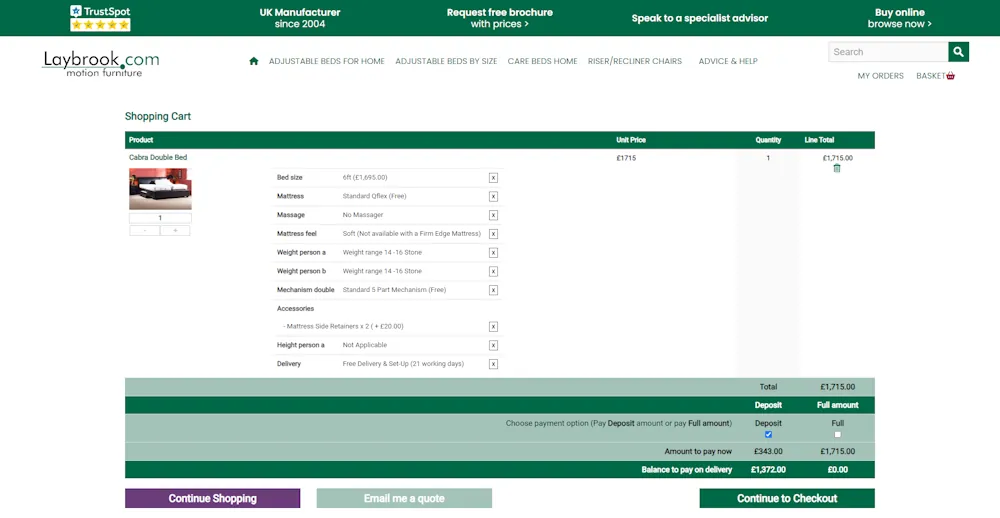
Task: Click the home icon in navigation
Action: (254, 61)
